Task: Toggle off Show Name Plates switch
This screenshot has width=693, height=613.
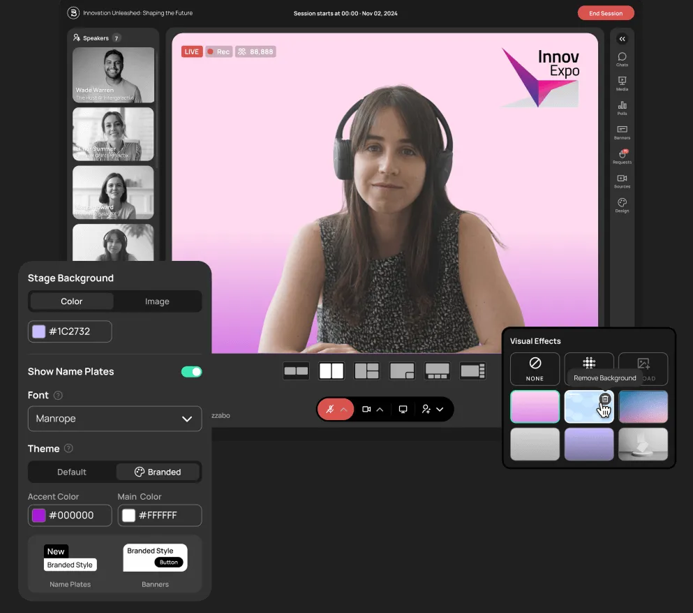Action: coord(191,372)
